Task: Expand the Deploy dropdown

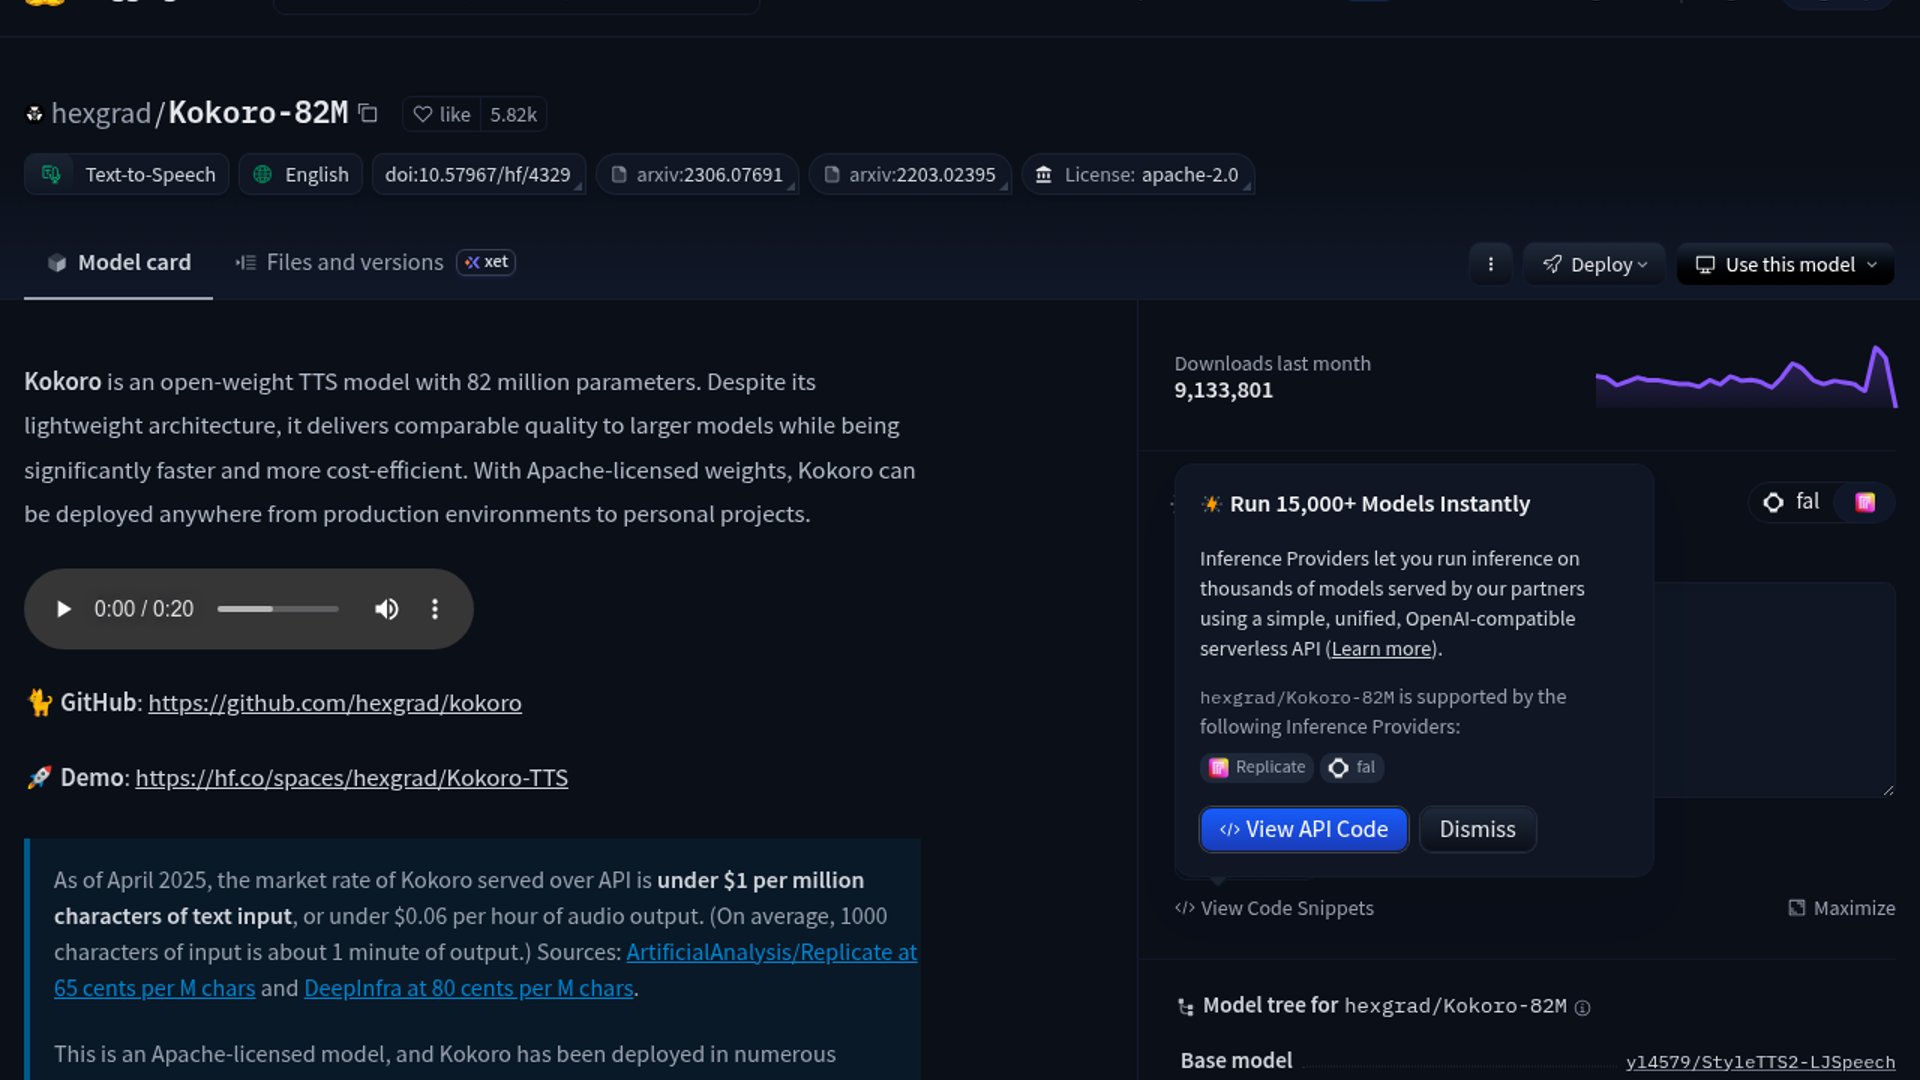Action: point(1594,264)
